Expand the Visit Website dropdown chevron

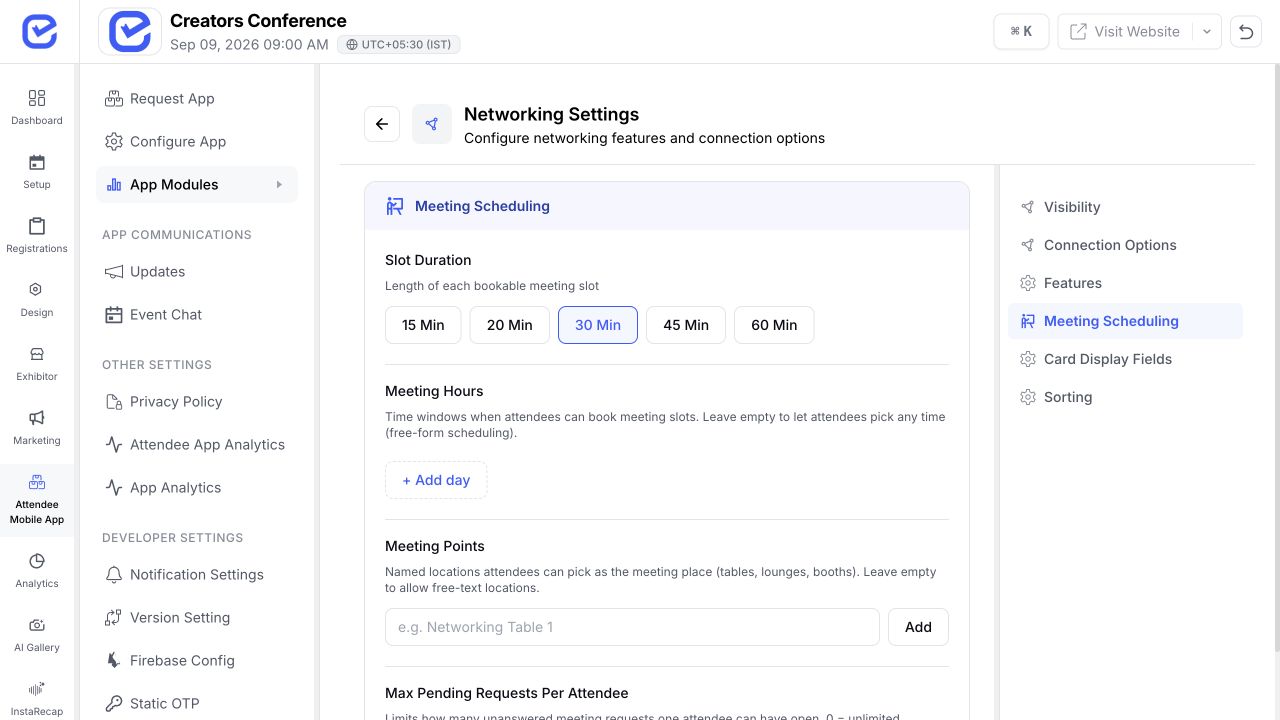click(x=1207, y=31)
